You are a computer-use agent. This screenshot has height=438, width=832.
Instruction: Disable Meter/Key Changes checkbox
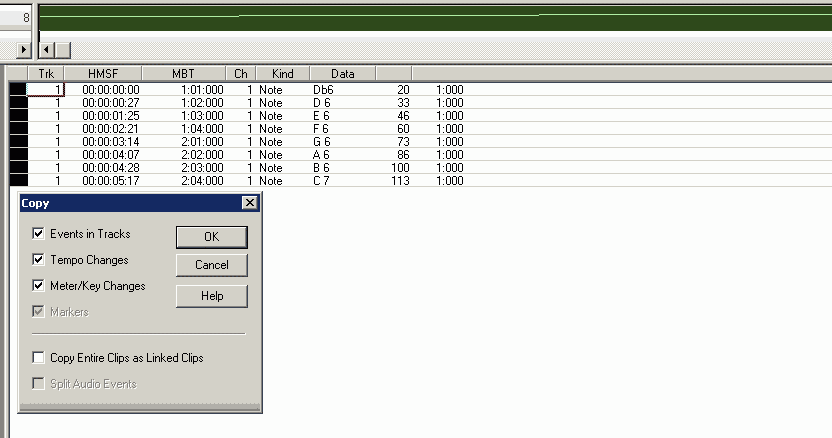[39, 286]
